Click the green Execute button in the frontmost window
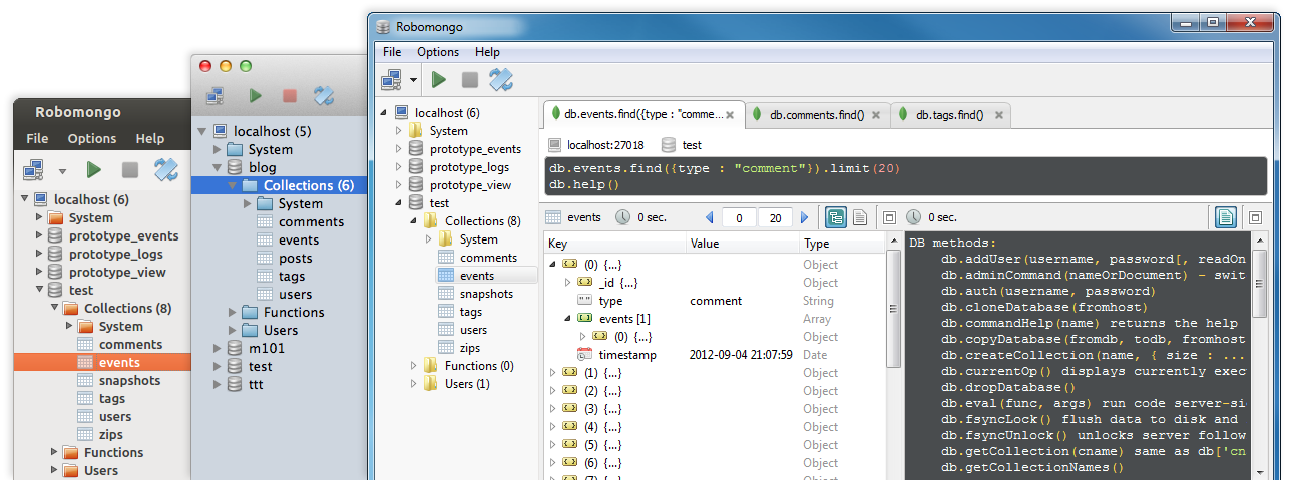 coord(438,80)
